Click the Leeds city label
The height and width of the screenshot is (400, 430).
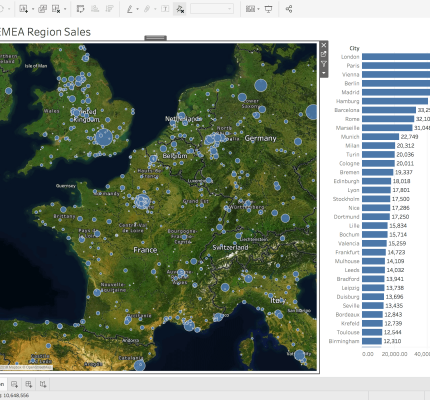click(x=352, y=270)
